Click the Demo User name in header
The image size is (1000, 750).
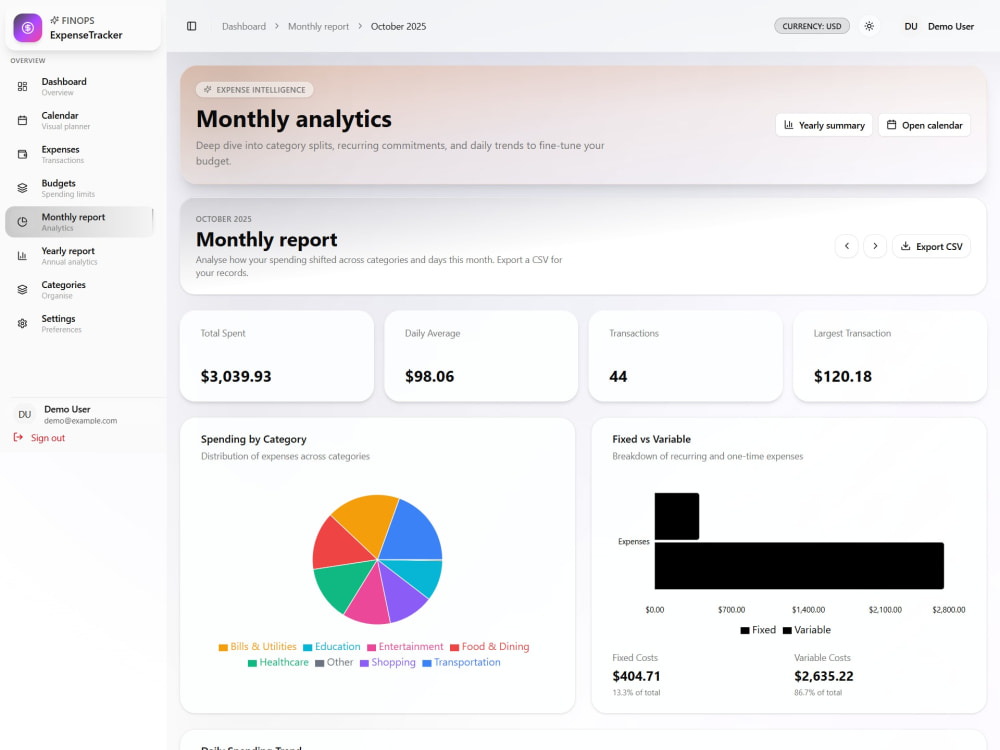pyautogui.click(x=950, y=26)
